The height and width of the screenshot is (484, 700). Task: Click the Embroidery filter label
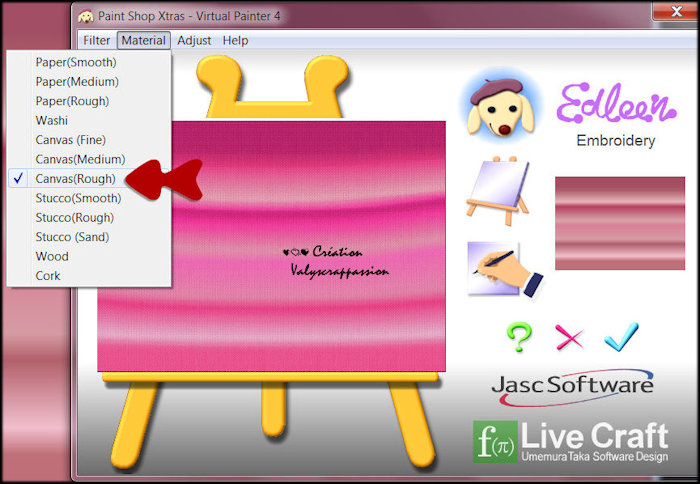[x=616, y=140]
